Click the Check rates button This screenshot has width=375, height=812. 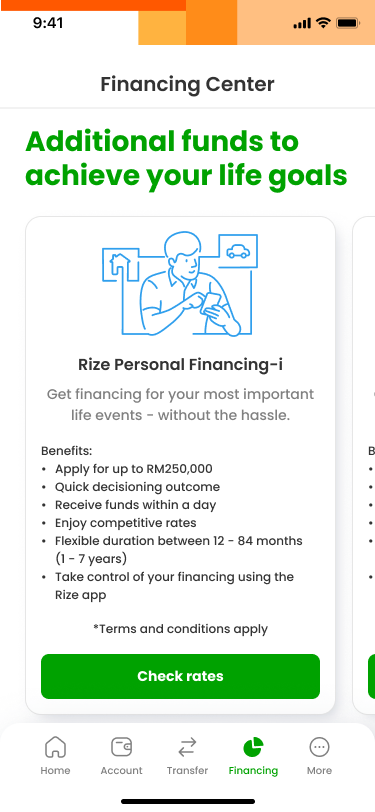180,676
